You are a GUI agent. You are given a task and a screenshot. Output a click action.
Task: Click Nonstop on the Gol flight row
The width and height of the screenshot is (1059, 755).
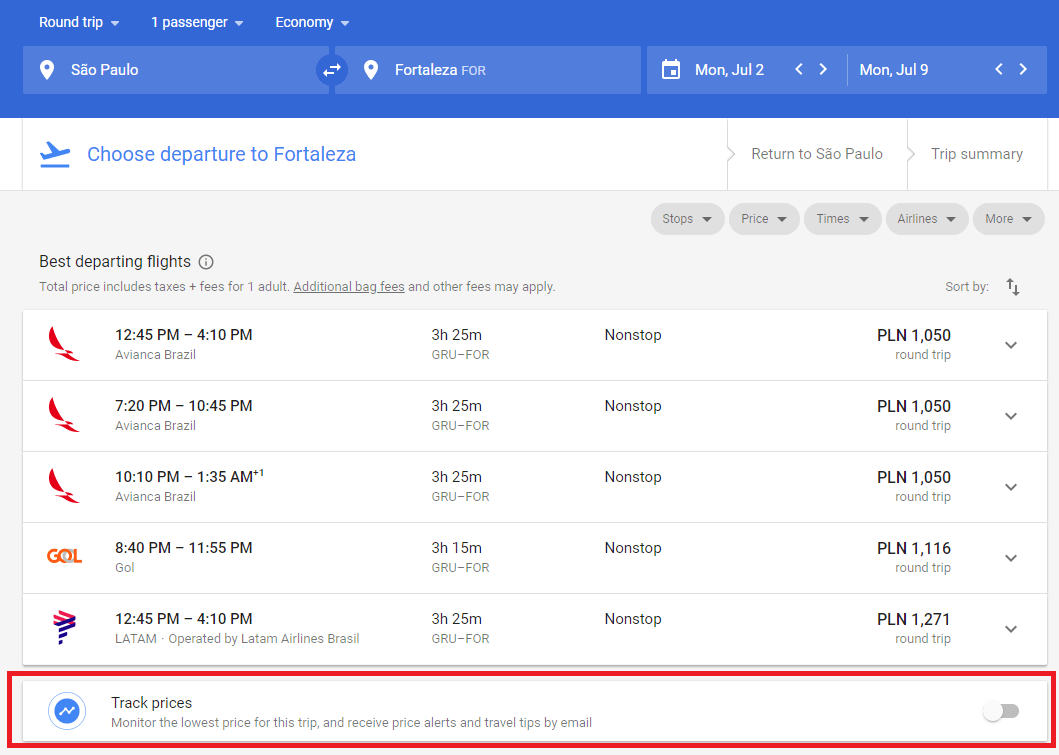(x=633, y=548)
